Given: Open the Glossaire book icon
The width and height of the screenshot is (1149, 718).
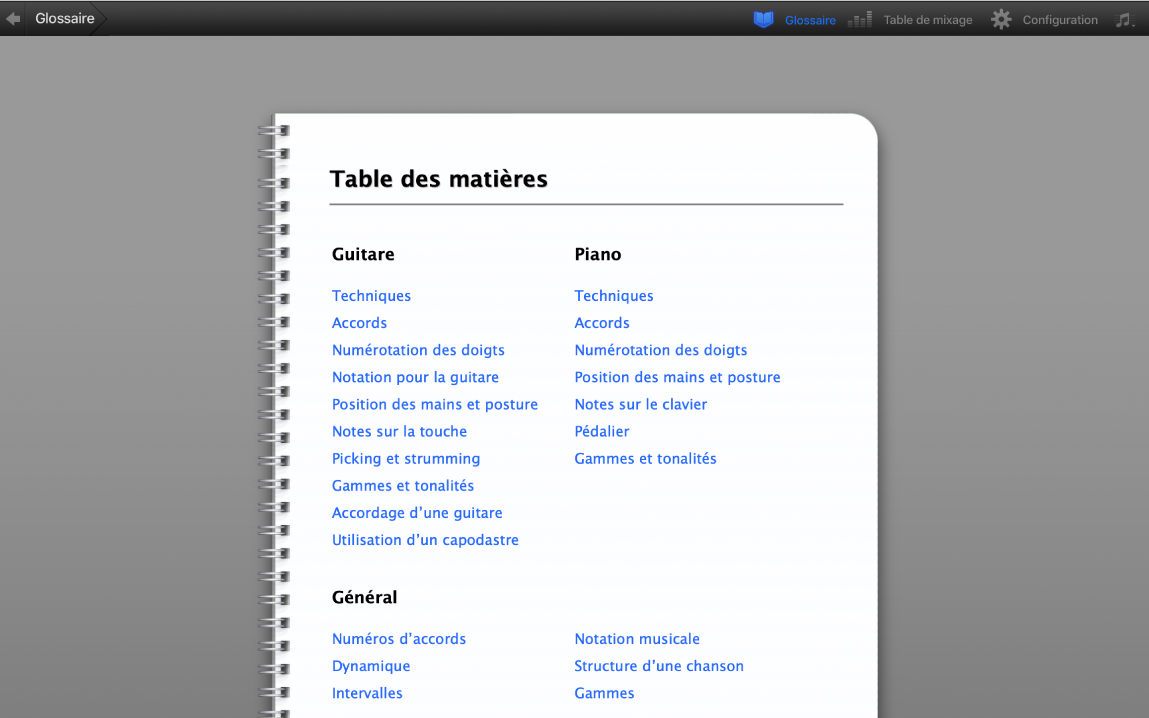Looking at the screenshot, I should (x=762, y=19).
